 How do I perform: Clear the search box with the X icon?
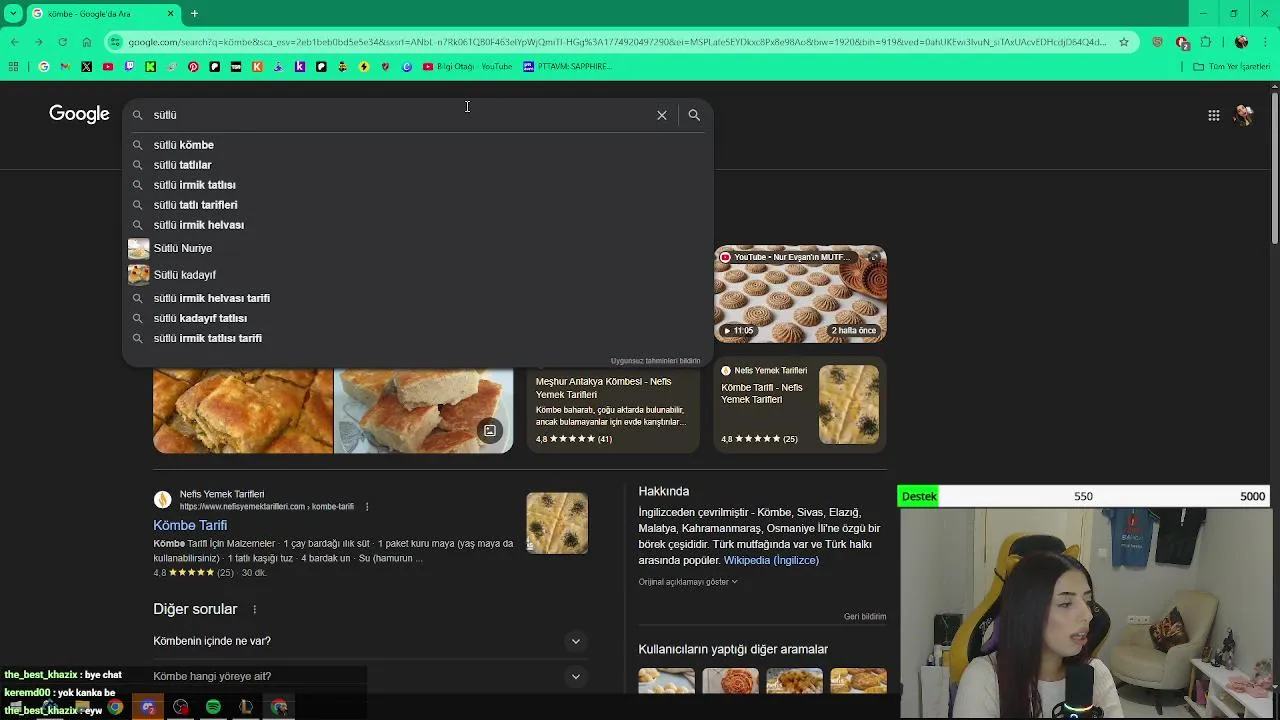point(662,115)
